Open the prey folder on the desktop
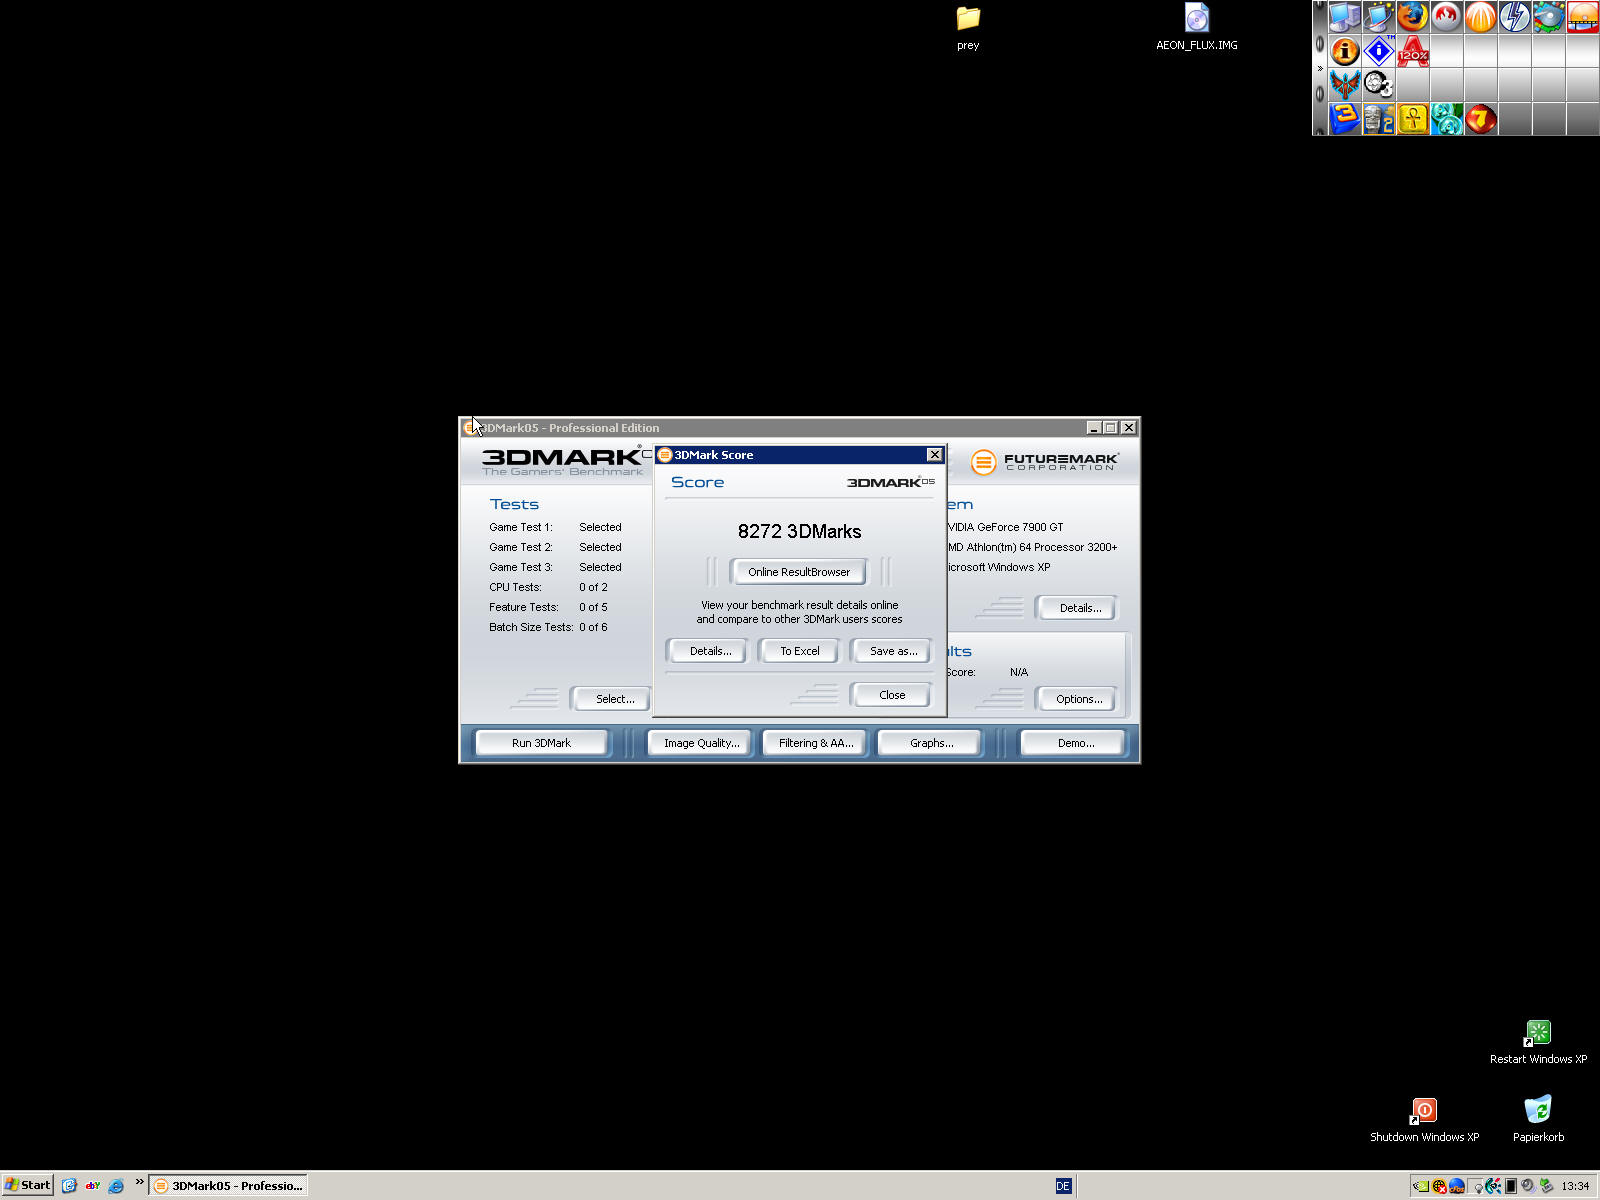Screen dimensions: 1600x1200 [968, 28]
